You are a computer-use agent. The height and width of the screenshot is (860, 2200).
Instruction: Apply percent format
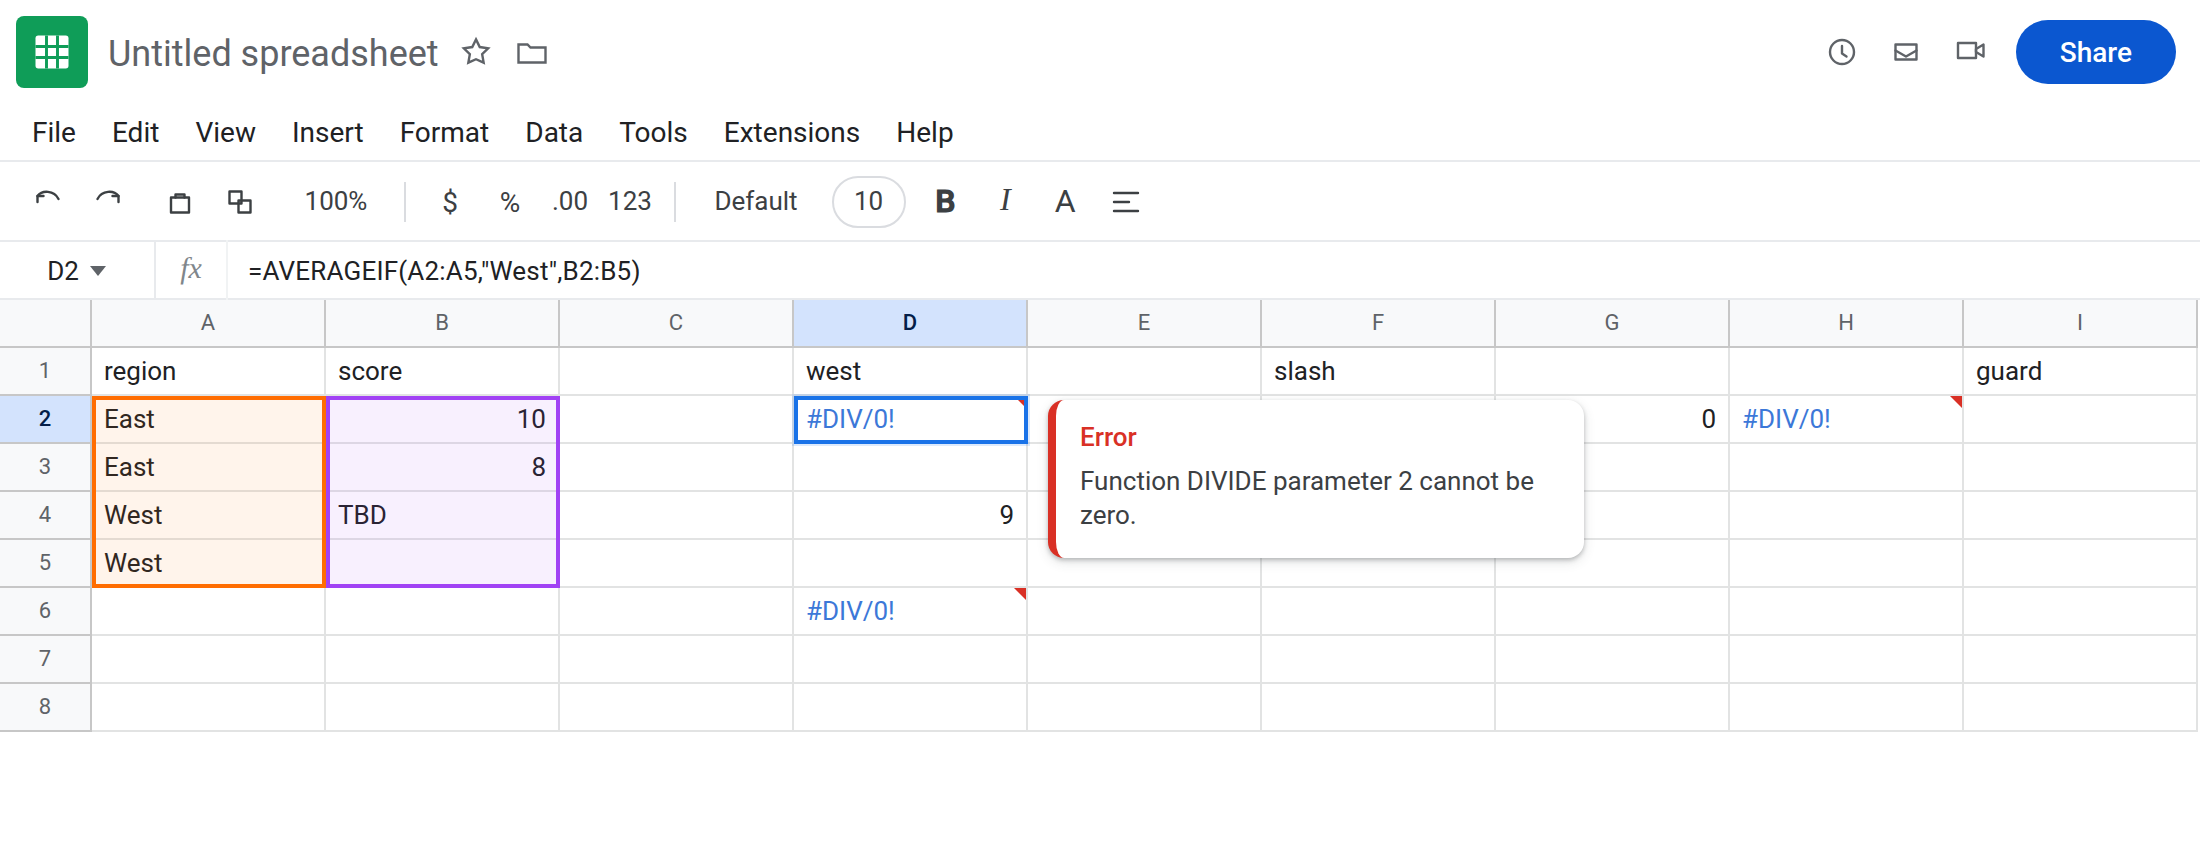tap(510, 202)
